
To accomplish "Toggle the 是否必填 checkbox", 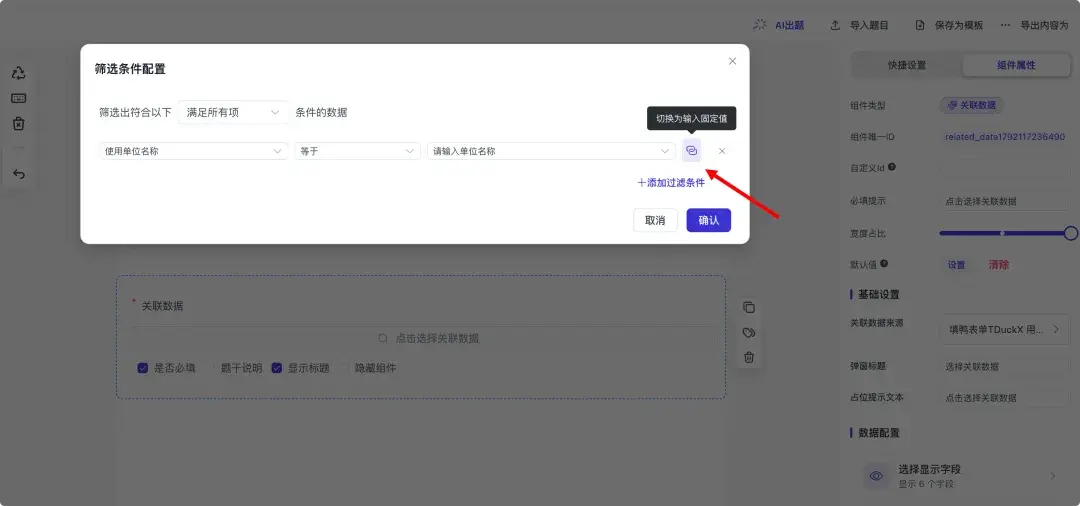I will (x=143, y=368).
